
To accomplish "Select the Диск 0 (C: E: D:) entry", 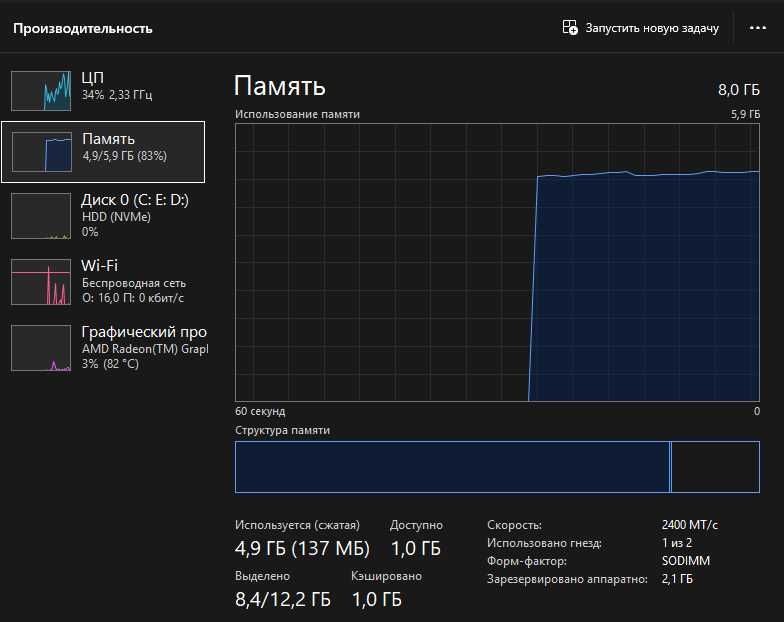I will pos(135,200).
